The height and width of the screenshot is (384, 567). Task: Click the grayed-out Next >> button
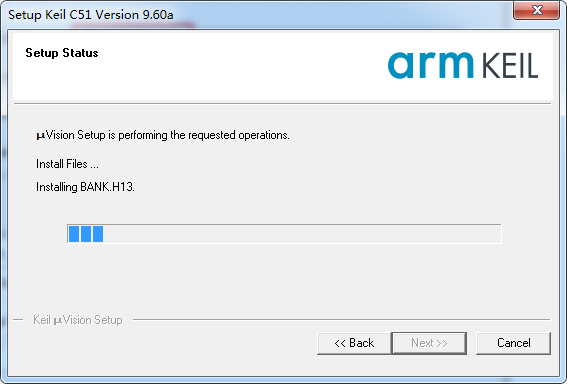(x=429, y=343)
